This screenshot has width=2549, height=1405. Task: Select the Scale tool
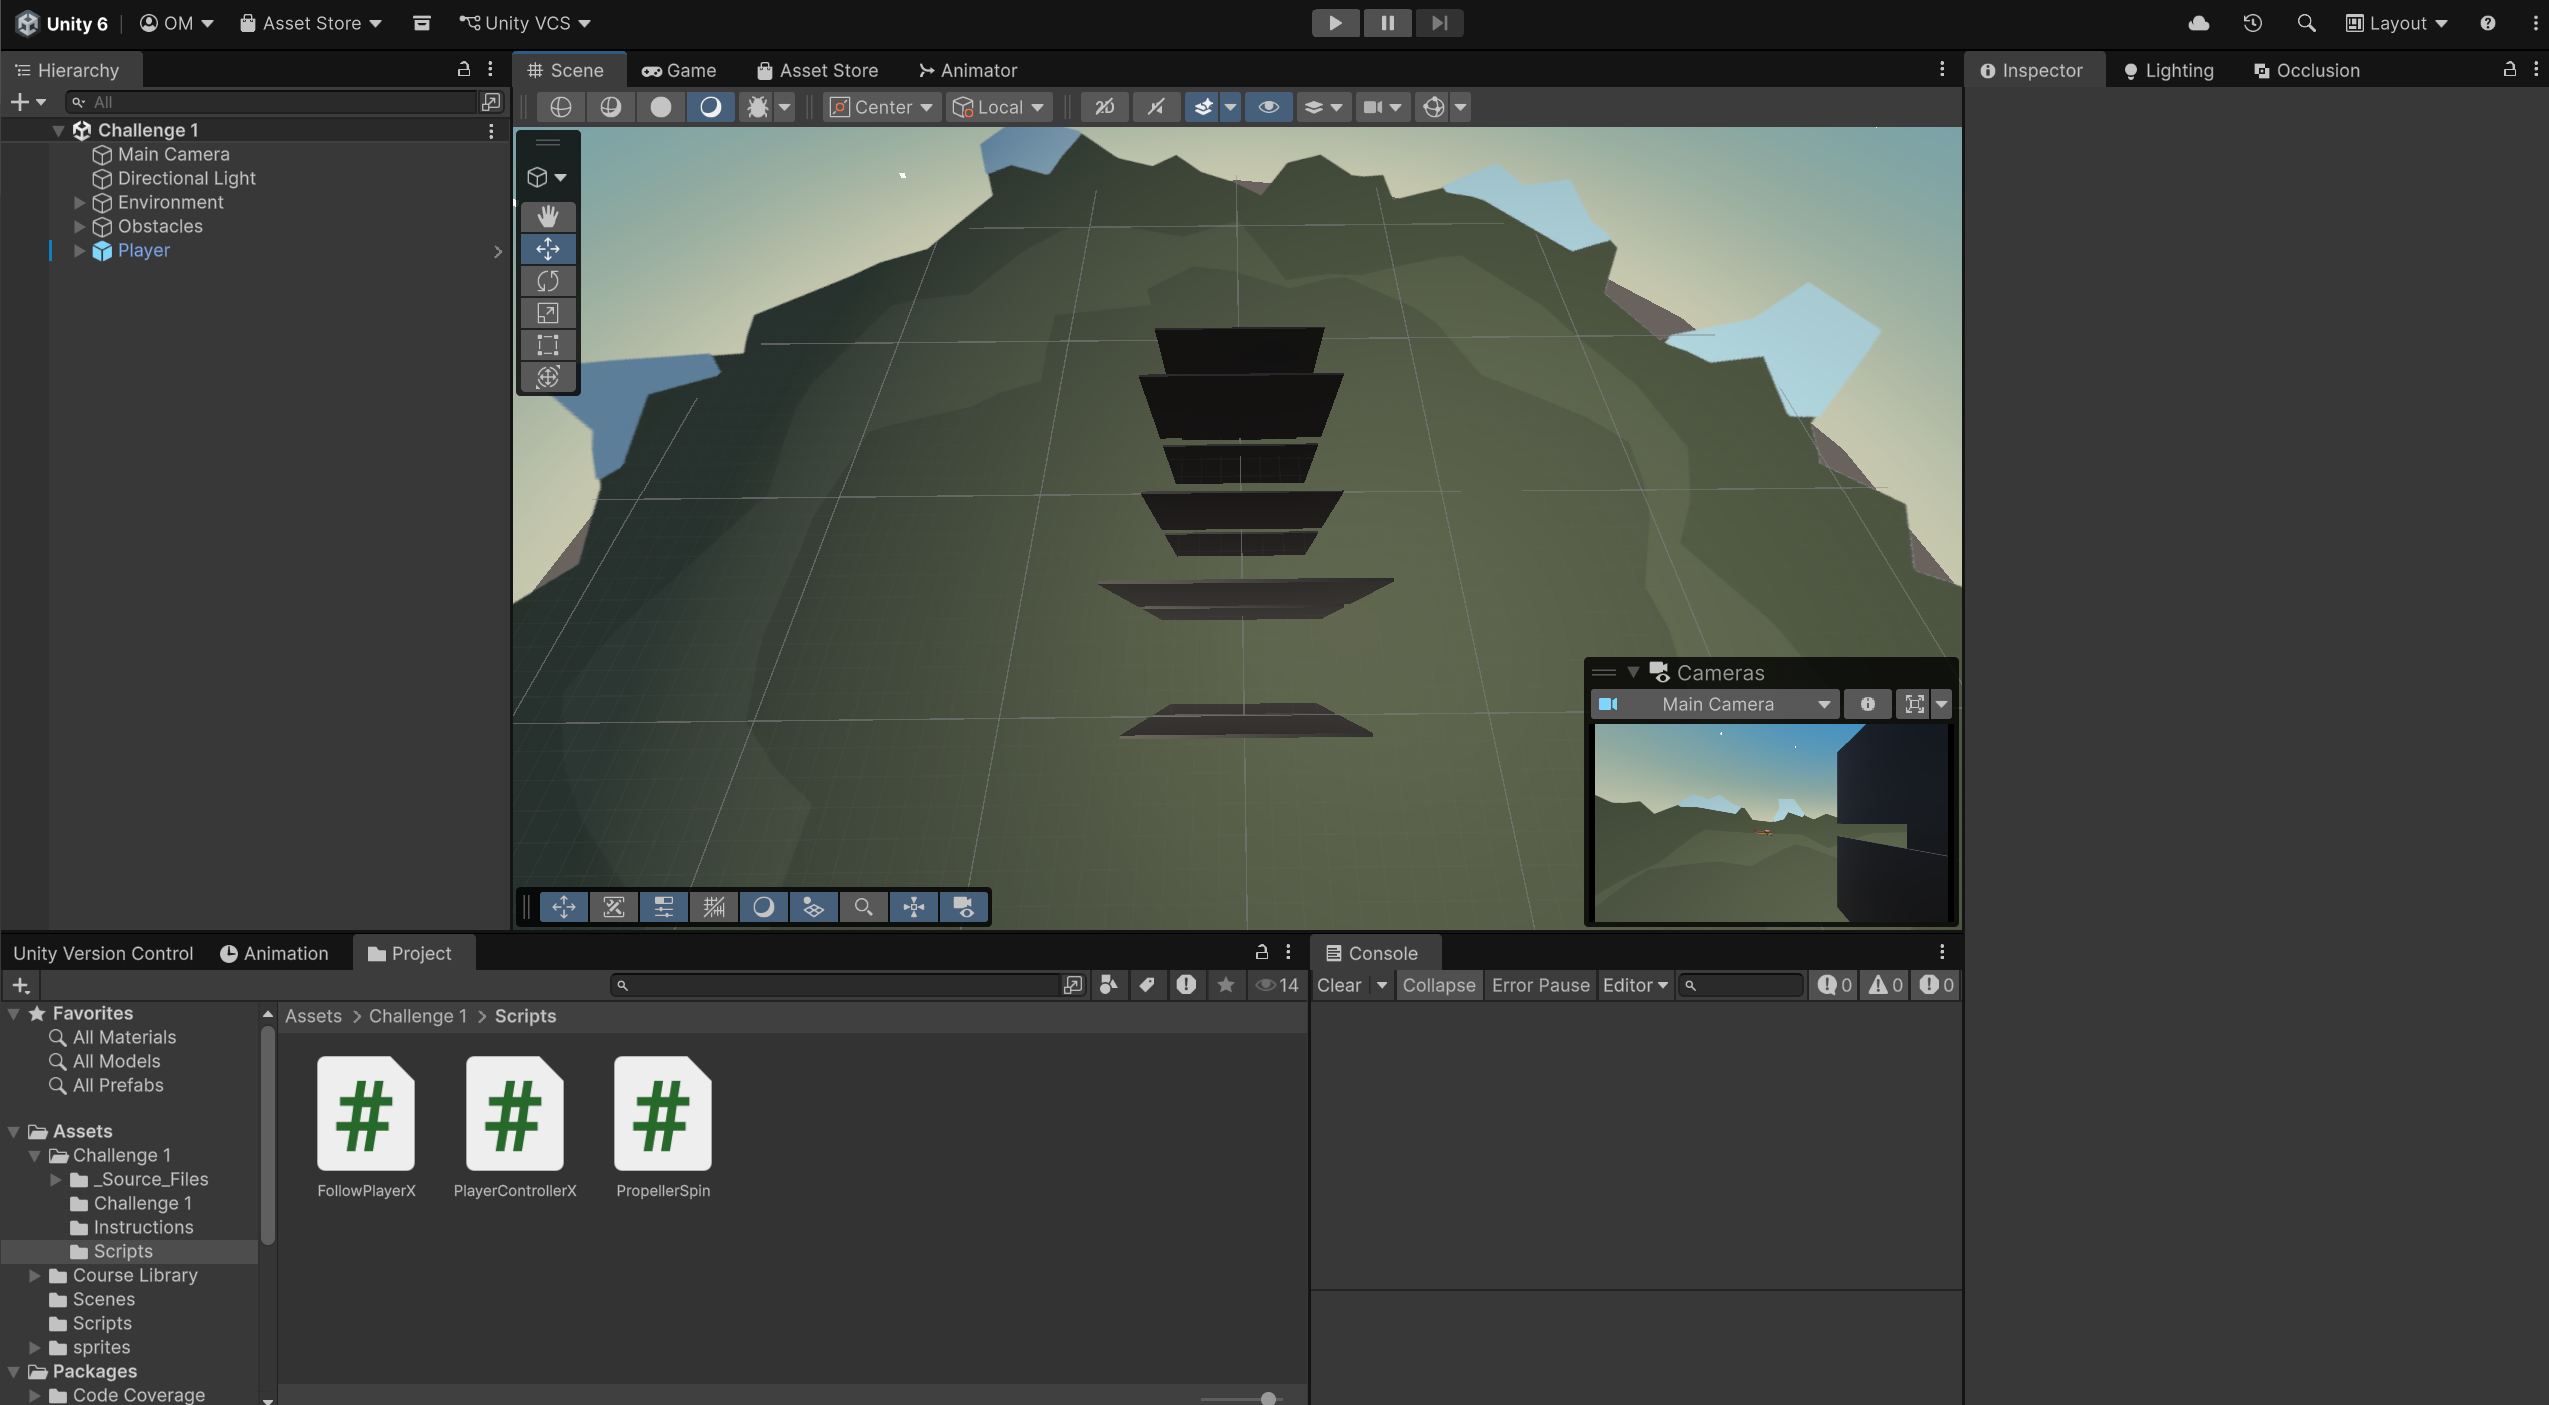[x=547, y=313]
